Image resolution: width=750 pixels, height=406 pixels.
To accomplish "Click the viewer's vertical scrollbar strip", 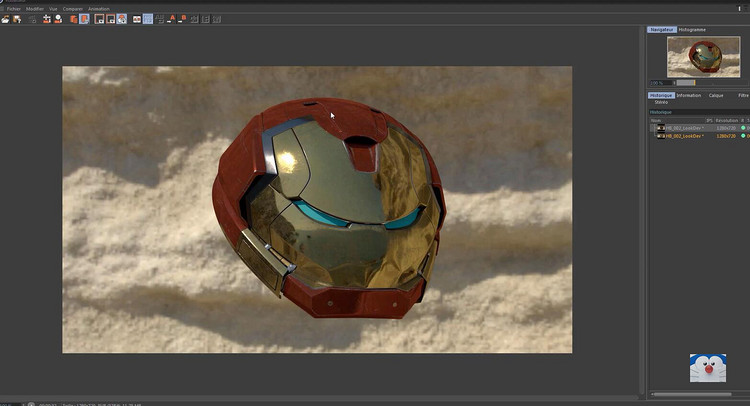I will click(641, 210).
